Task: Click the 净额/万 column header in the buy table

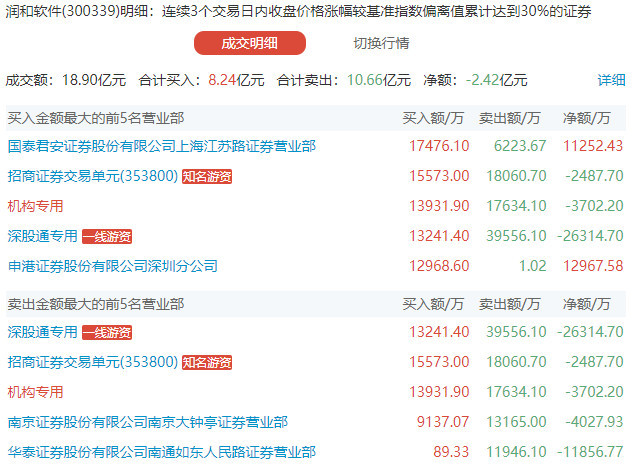Action: click(586, 118)
